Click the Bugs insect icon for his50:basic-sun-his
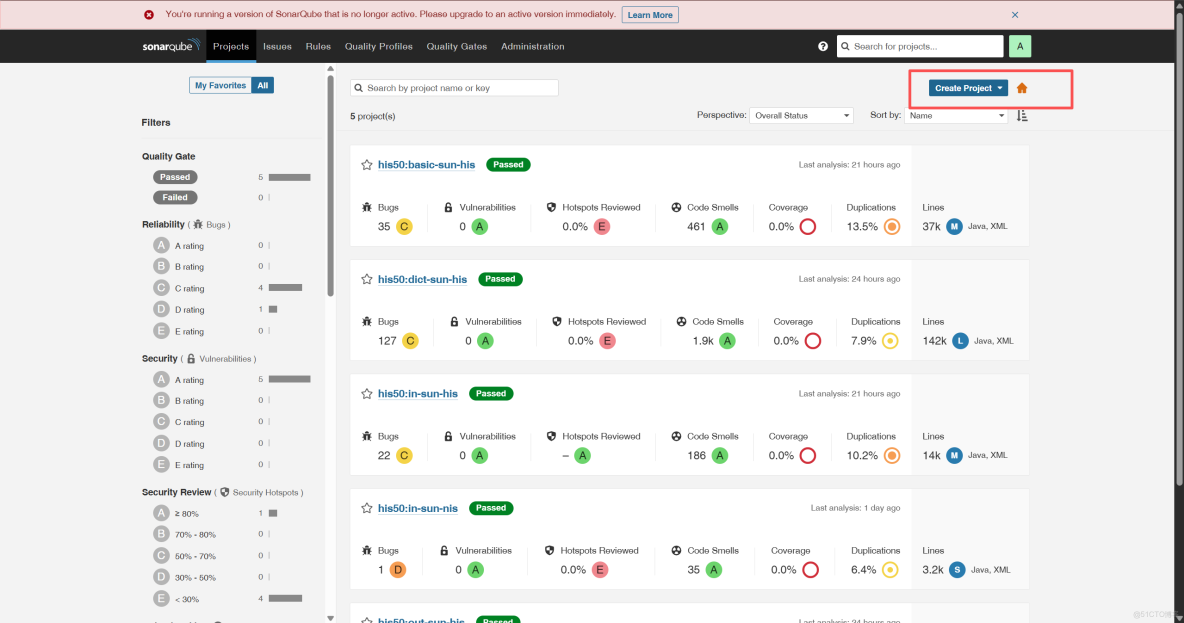 367,207
